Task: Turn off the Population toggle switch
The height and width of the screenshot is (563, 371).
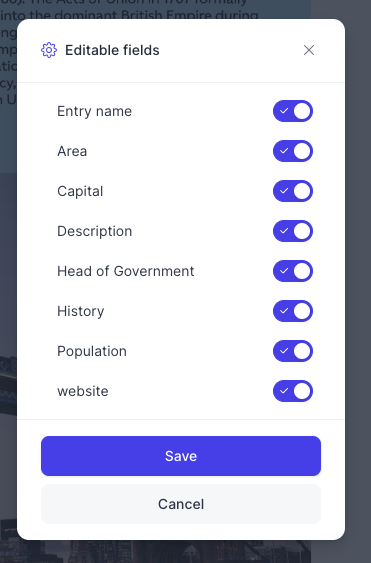Action: 293,351
